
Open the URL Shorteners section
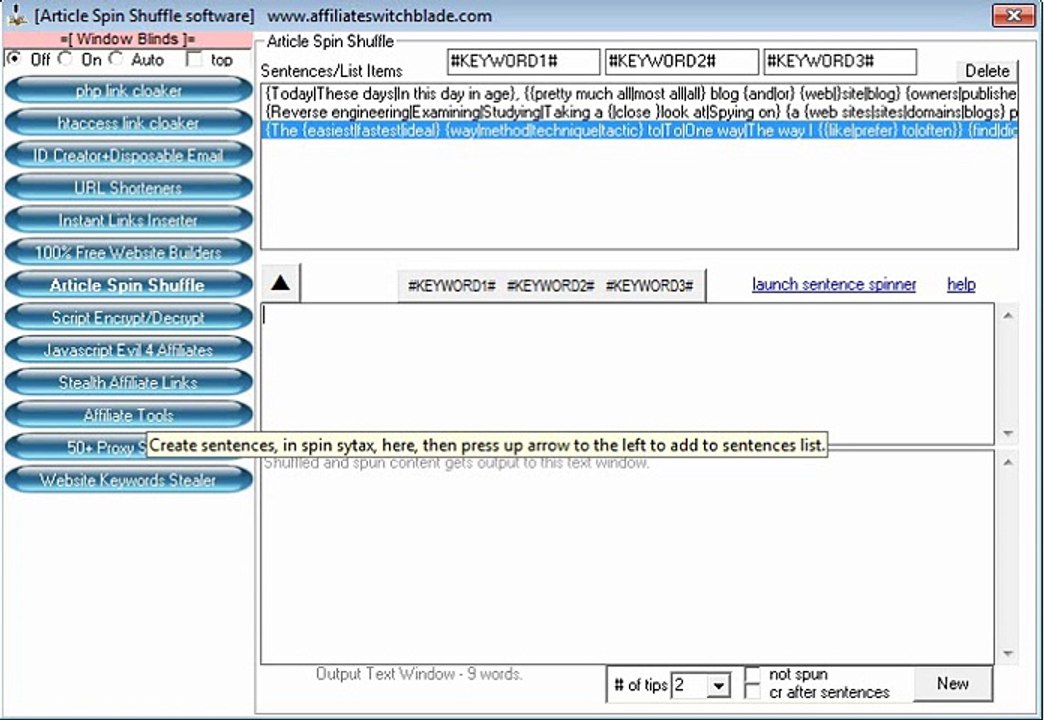[128, 188]
